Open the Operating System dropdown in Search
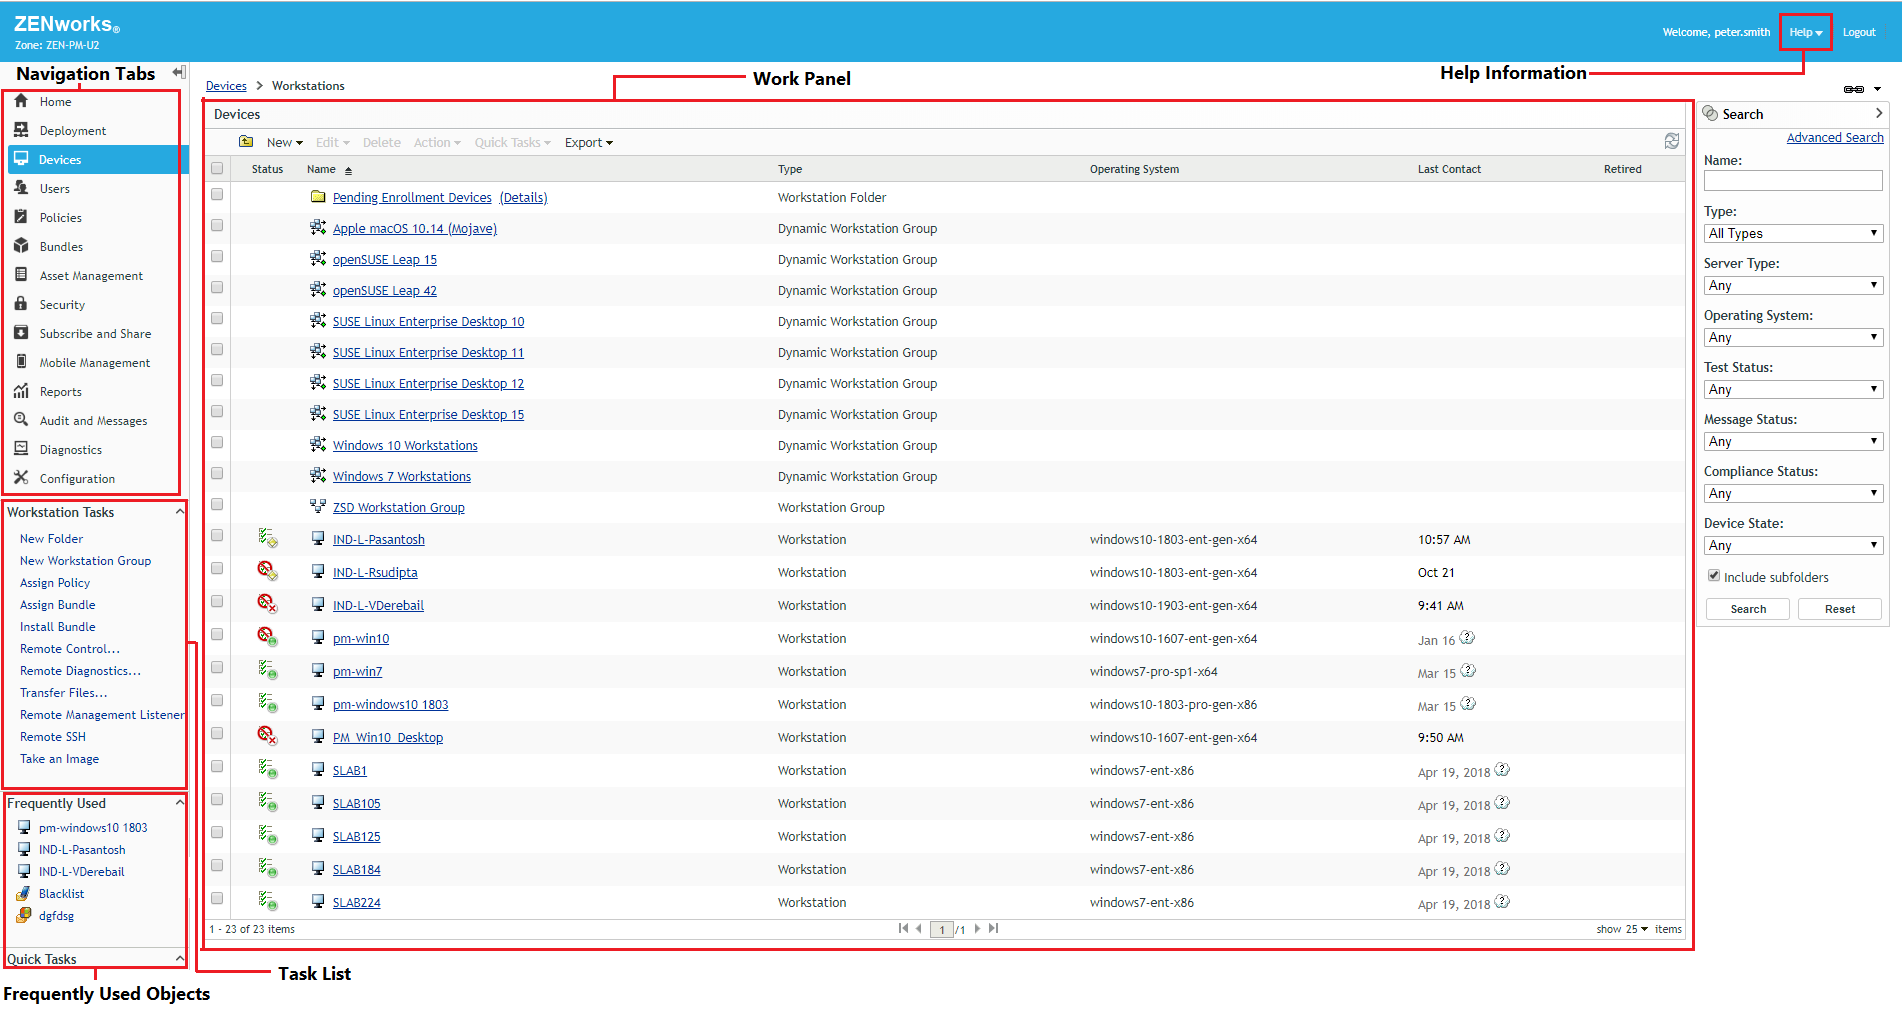The image size is (1902, 1013). coord(1793,338)
